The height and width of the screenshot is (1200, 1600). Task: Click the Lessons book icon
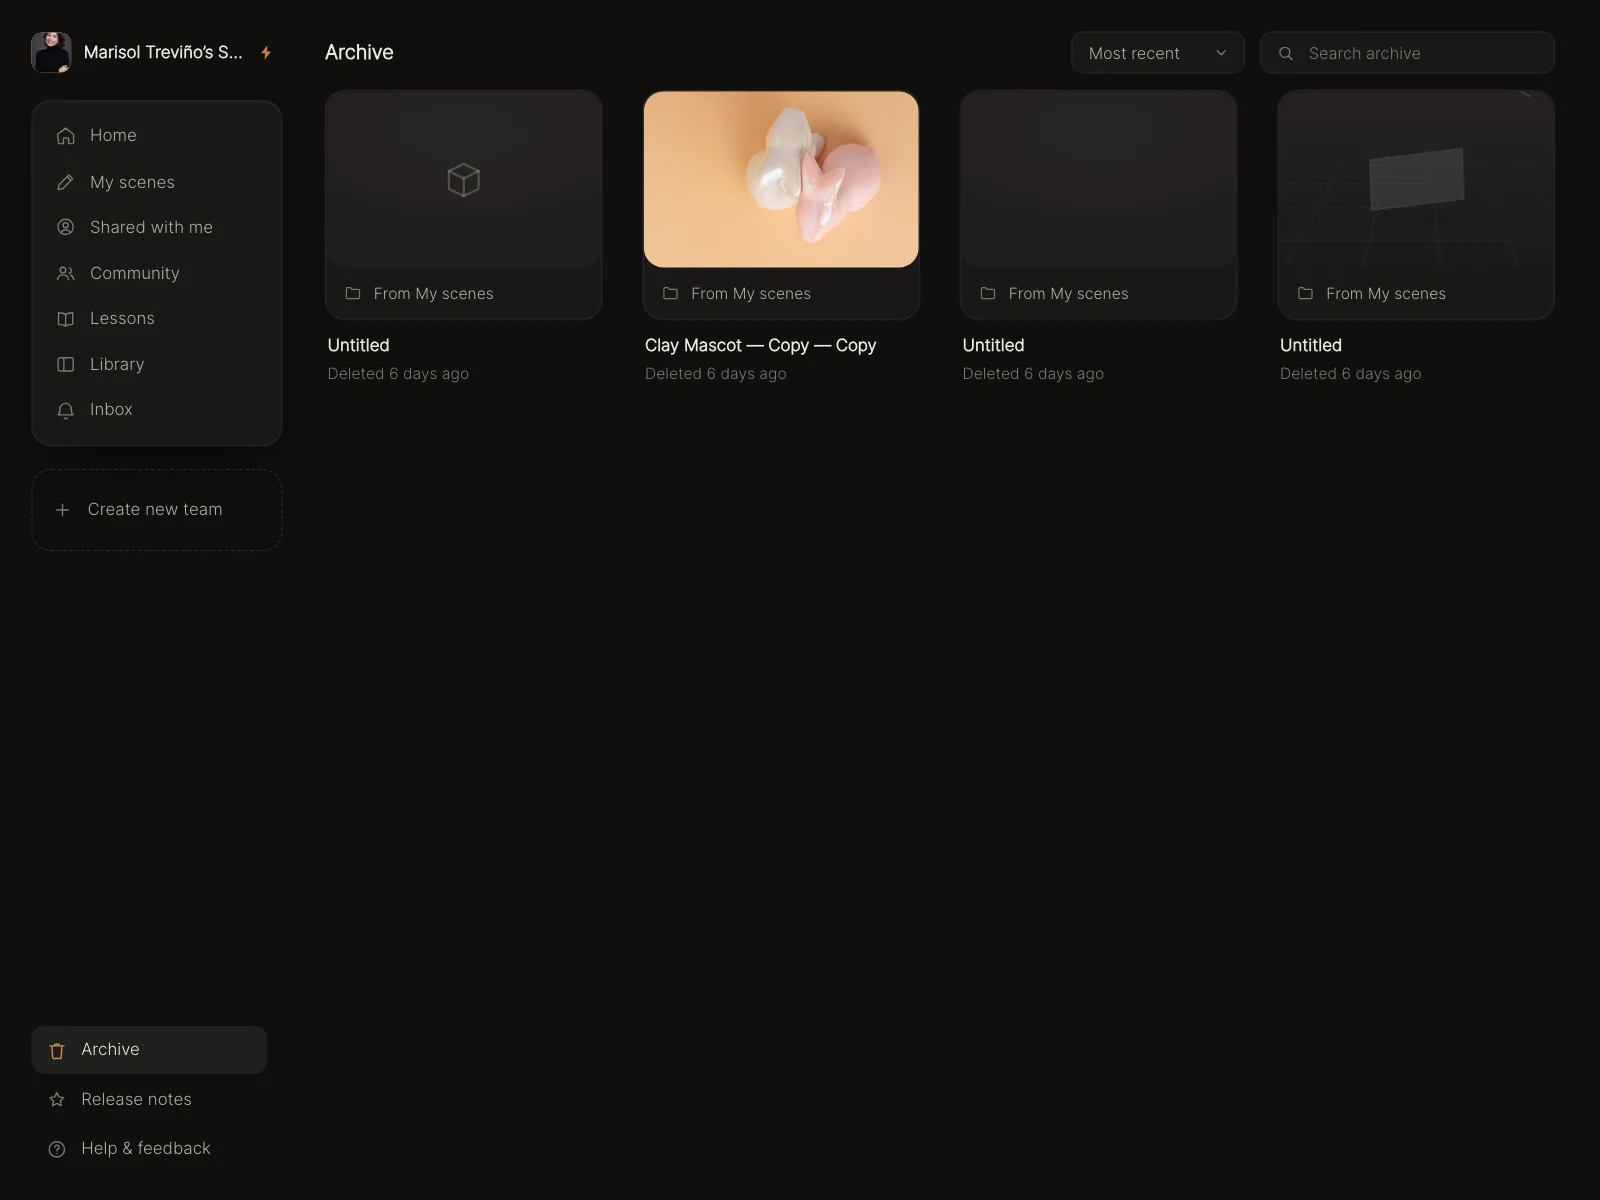coord(66,319)
